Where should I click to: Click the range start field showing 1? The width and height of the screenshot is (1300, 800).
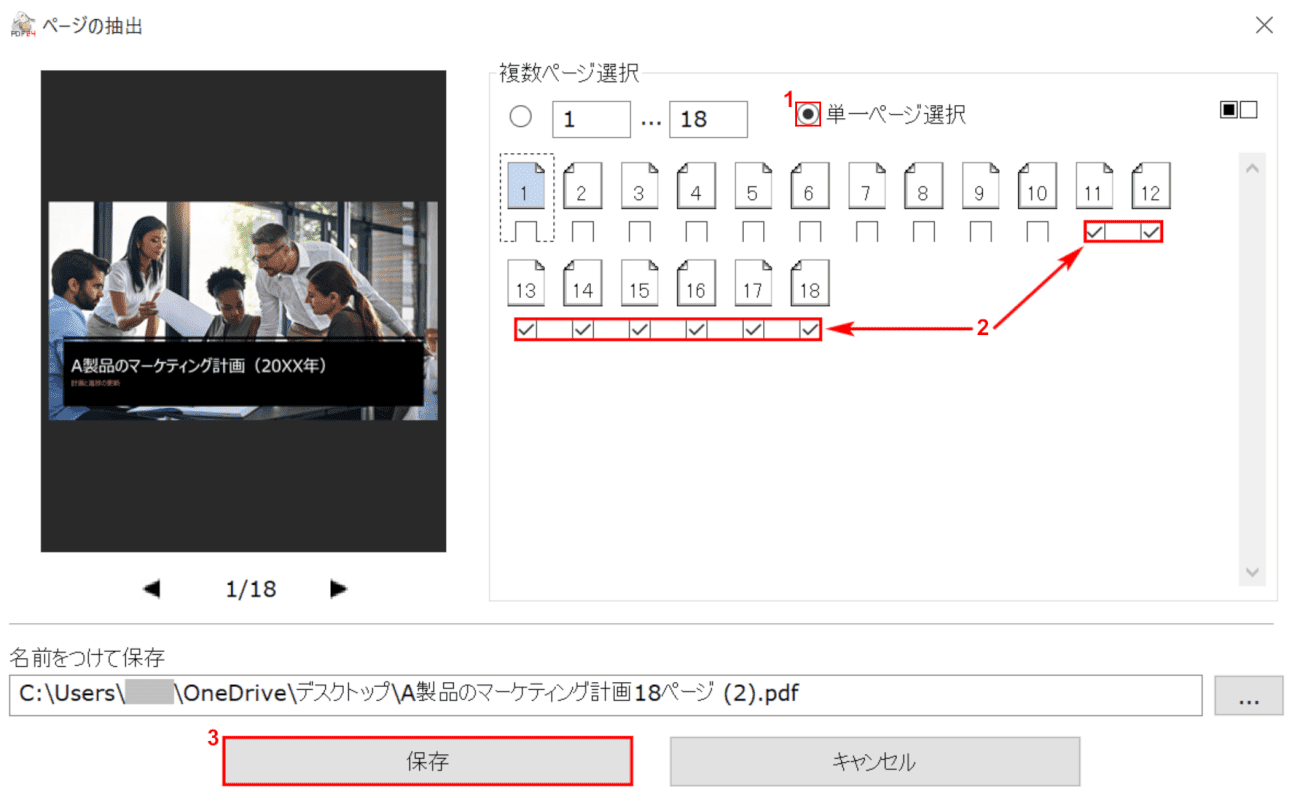coord(592,119)
